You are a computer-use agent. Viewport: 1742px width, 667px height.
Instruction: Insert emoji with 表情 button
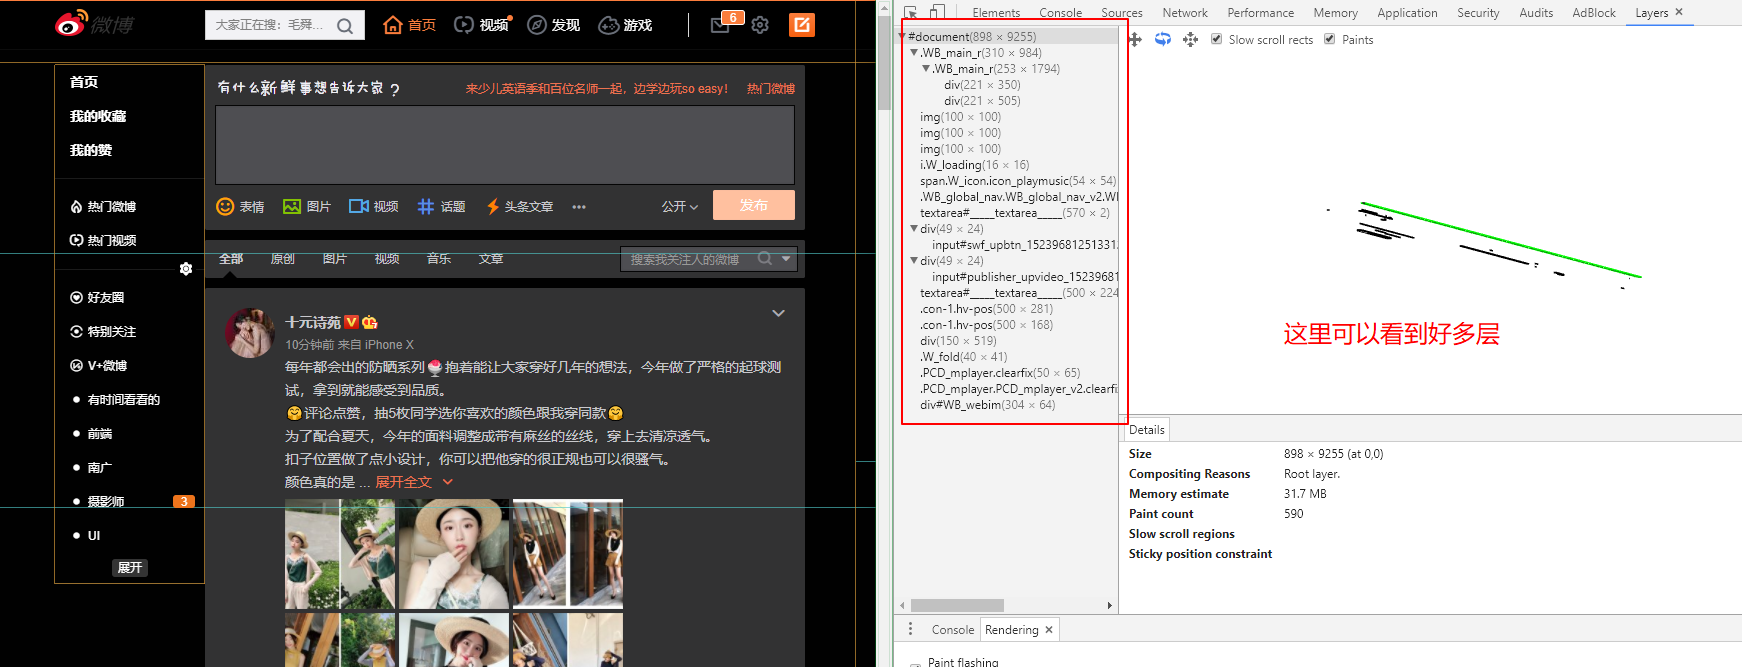(x=241, y=206)
